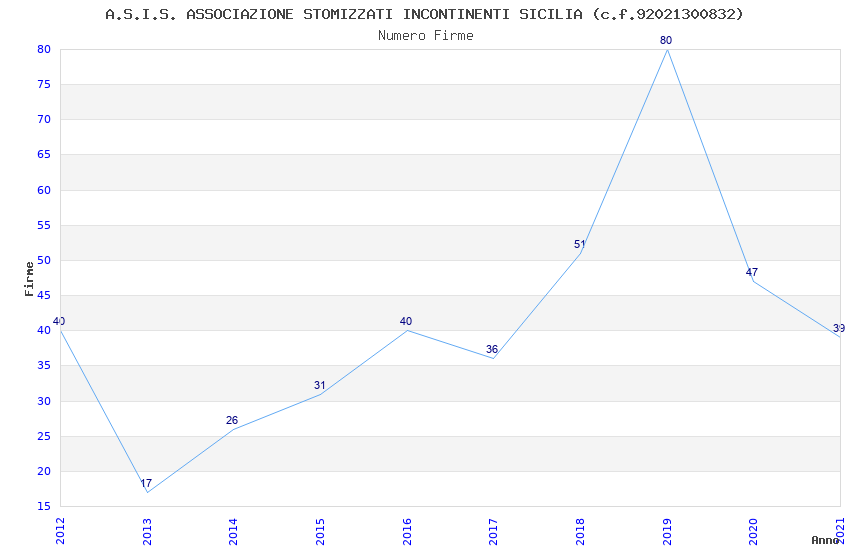This screenshot has width=850, height=550.
Task: Click the chart title A.S.I.S. ASSOCIAZIONE STOMIZZATI
Action: pos(424,15)
